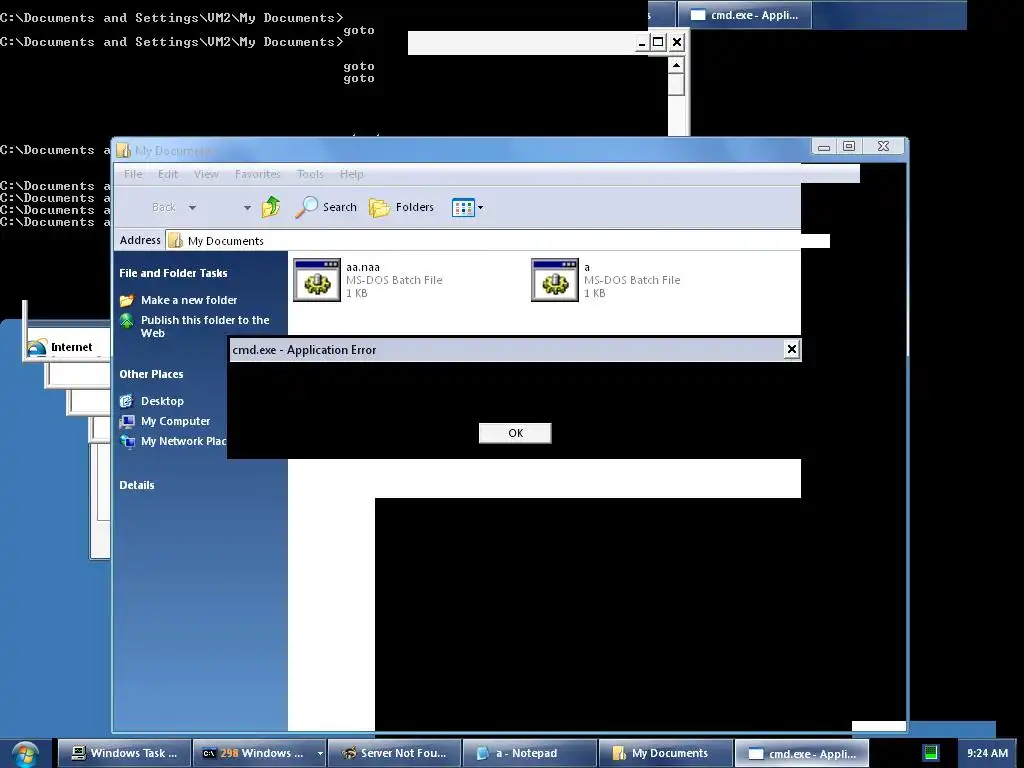1024x768 pixels.
Task: Click the 9:24 AM clock
Action: [987, 753]
